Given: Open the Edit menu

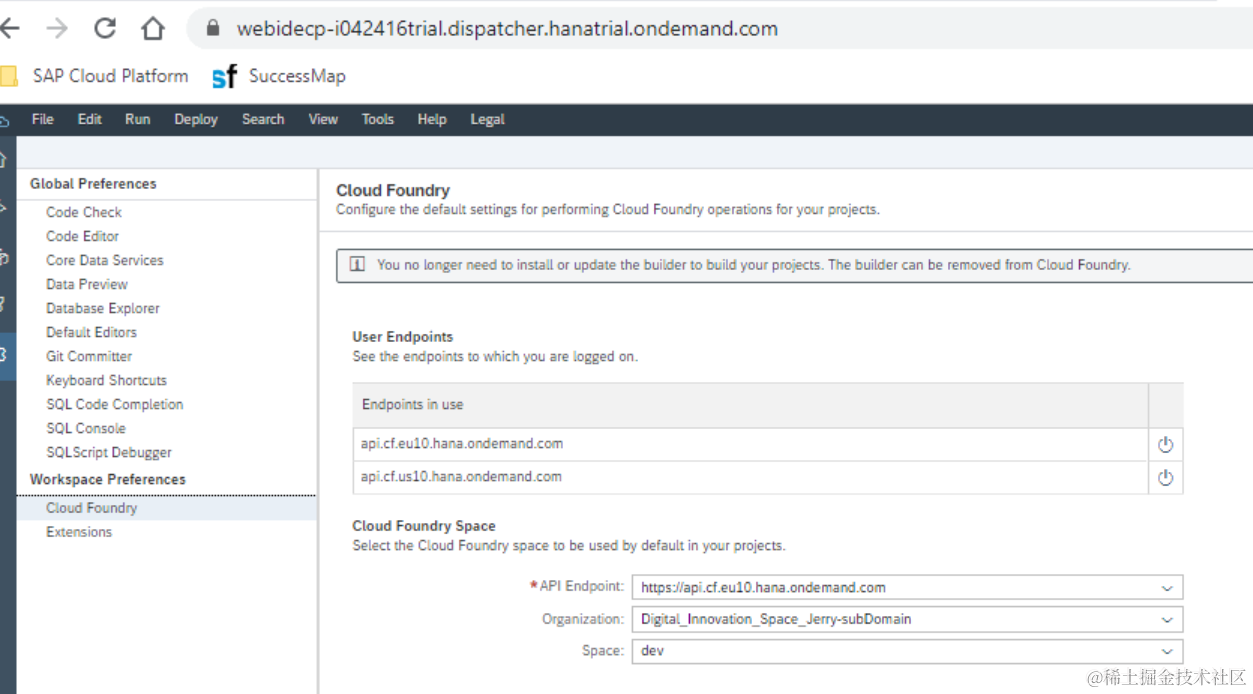Looking at the screenshot, I should click(90, 119).
